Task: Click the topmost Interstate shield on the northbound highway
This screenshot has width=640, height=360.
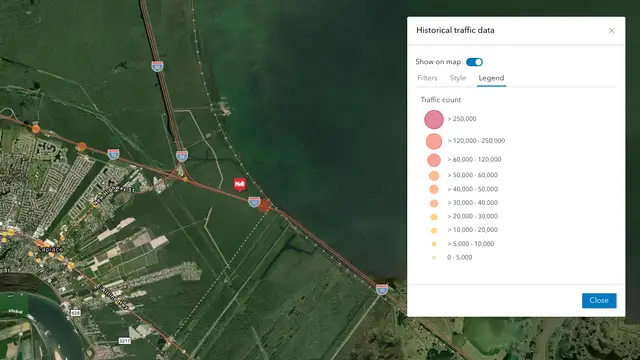Action: 158,66
